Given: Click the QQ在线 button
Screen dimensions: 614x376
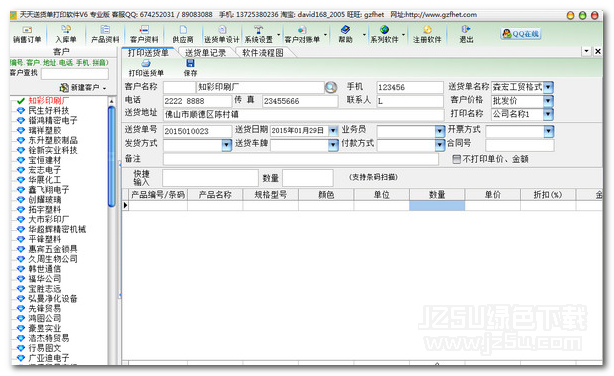Looking at the screenshot, I should pos(521,34).
